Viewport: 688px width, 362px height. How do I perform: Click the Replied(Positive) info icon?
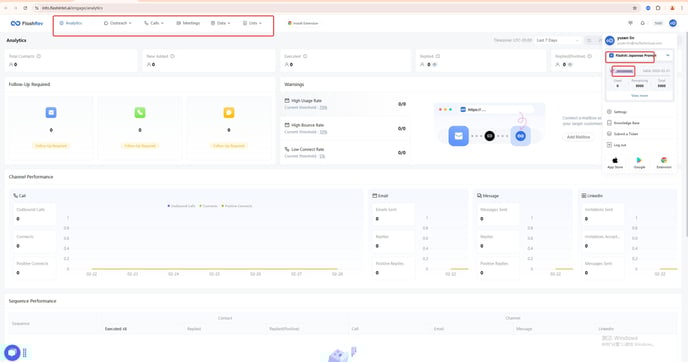pos(590,56)
